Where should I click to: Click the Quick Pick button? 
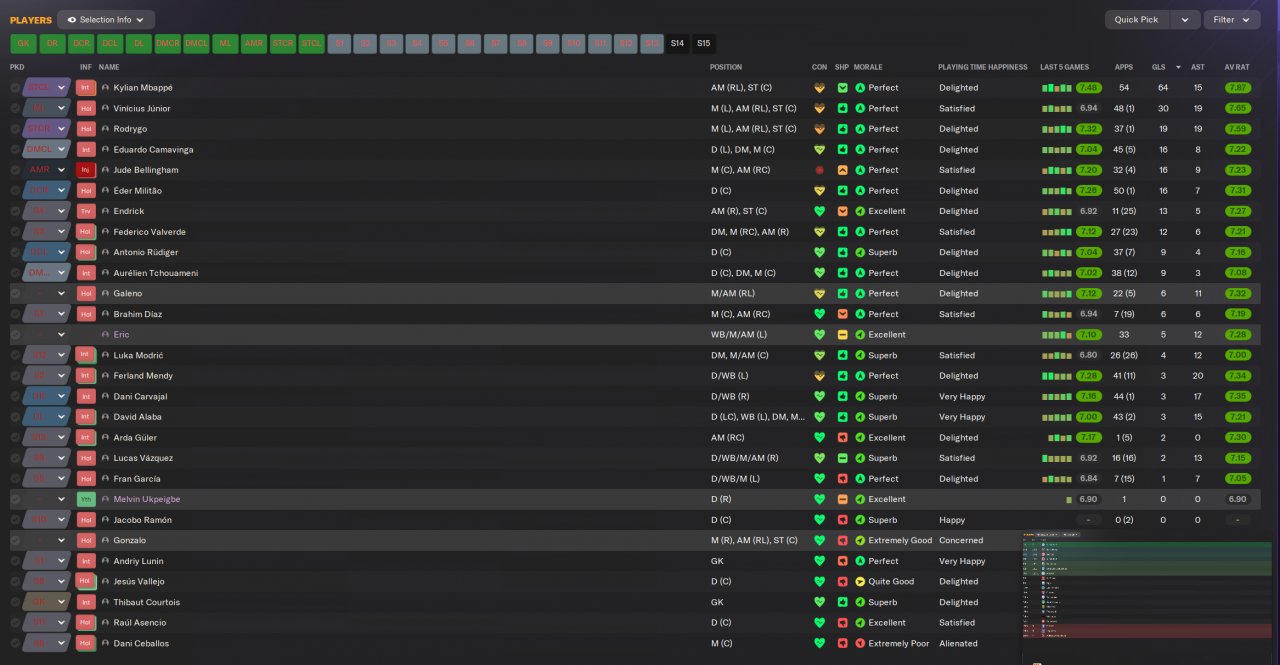pos(1137,20)
